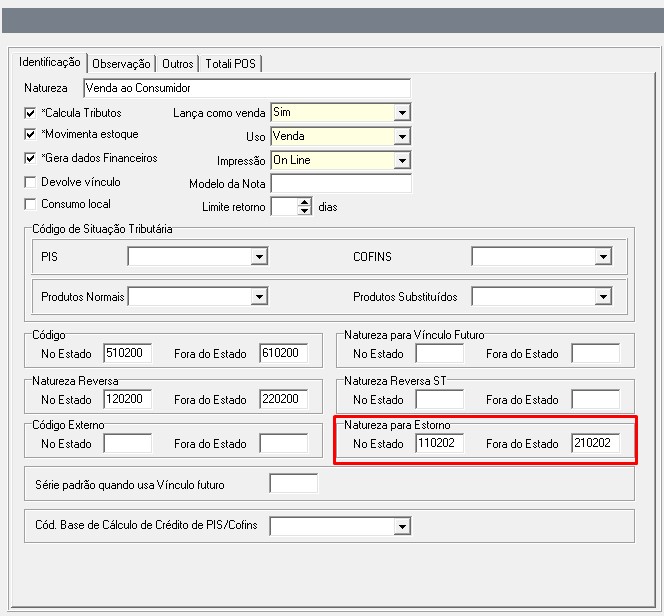Uncheck the Calcula Tributos checkbox
Screen dimensions: 664x616
pos(30,113)
